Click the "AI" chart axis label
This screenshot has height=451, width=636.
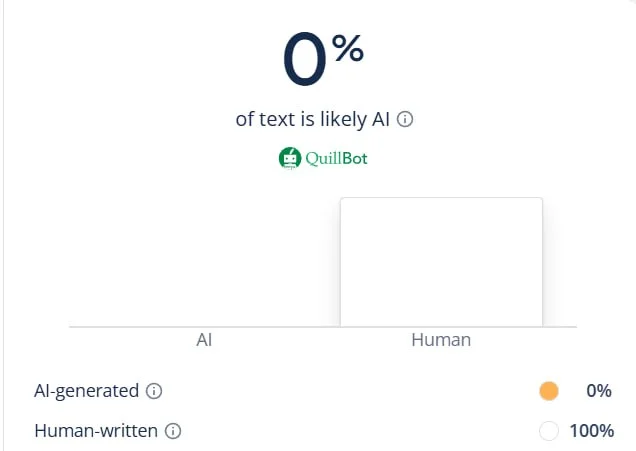click(204, 340)
